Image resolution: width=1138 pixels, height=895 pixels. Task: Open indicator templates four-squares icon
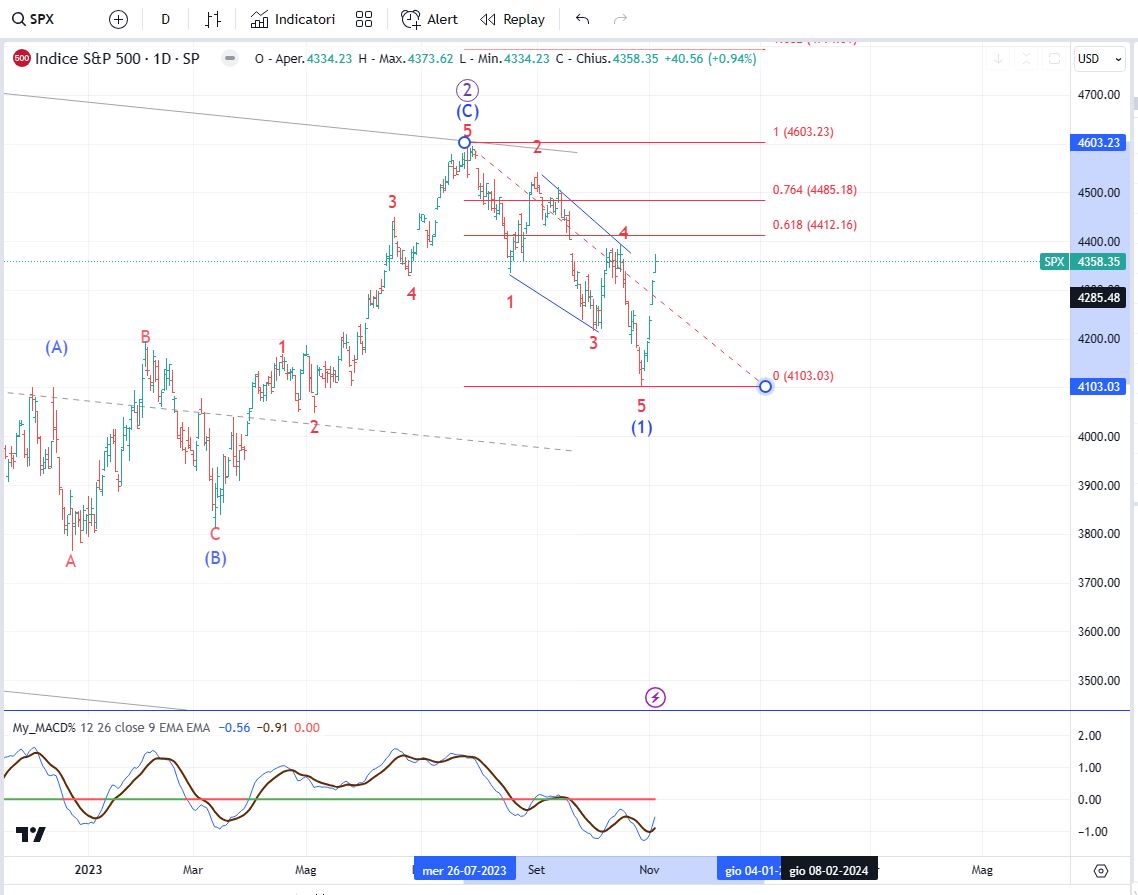[364, 20]
